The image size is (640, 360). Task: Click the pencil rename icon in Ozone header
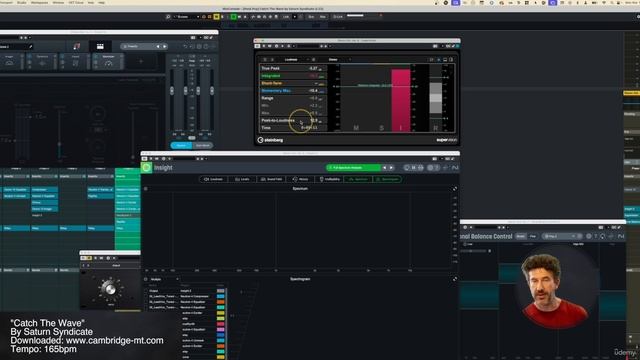(x=30, y=47)
